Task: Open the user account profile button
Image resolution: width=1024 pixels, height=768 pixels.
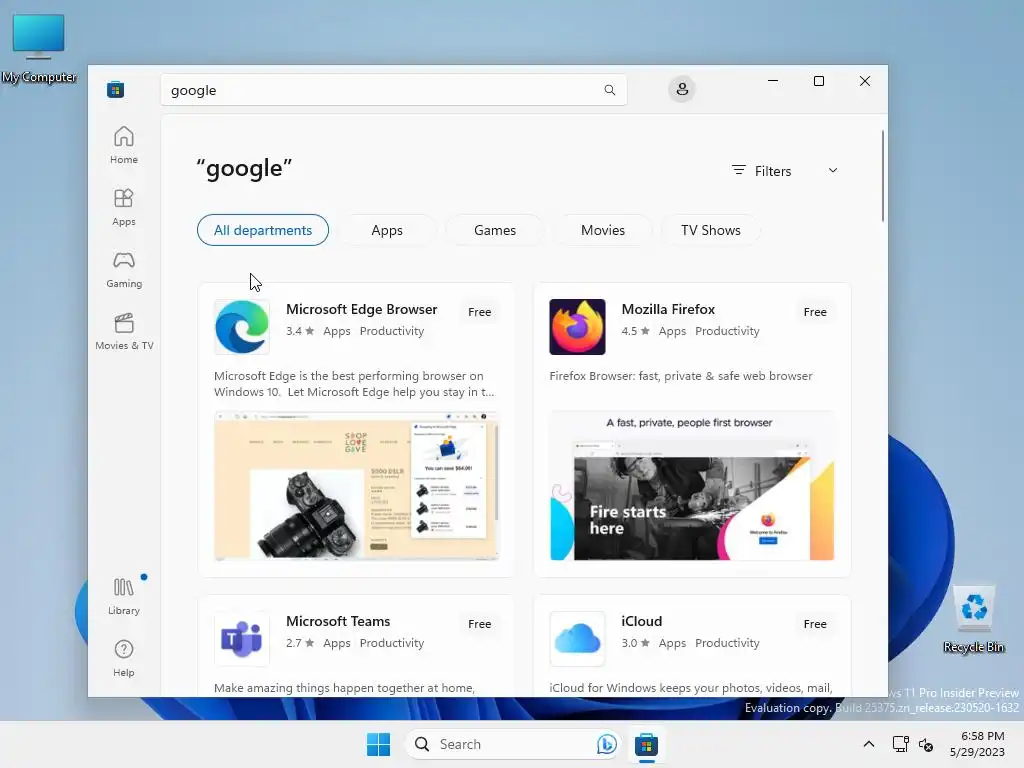Action: click(682, 89)
